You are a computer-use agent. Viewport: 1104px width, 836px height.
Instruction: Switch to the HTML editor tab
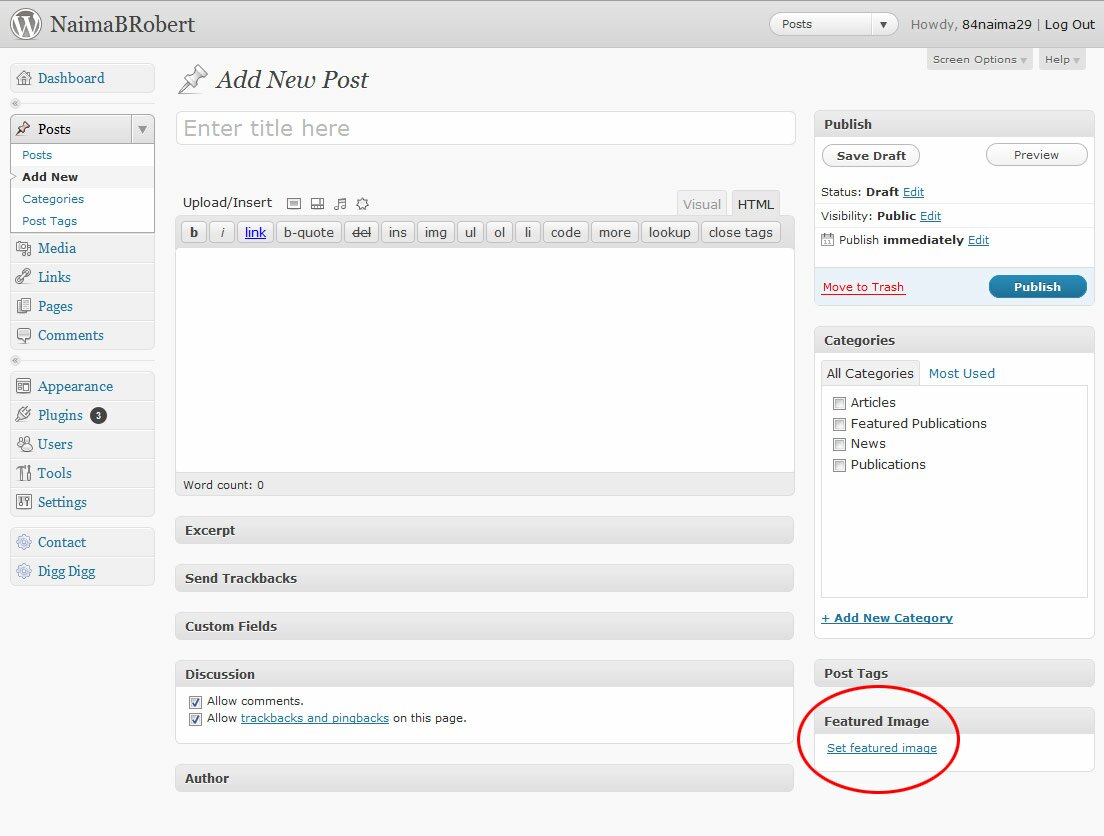pos(755,204)
